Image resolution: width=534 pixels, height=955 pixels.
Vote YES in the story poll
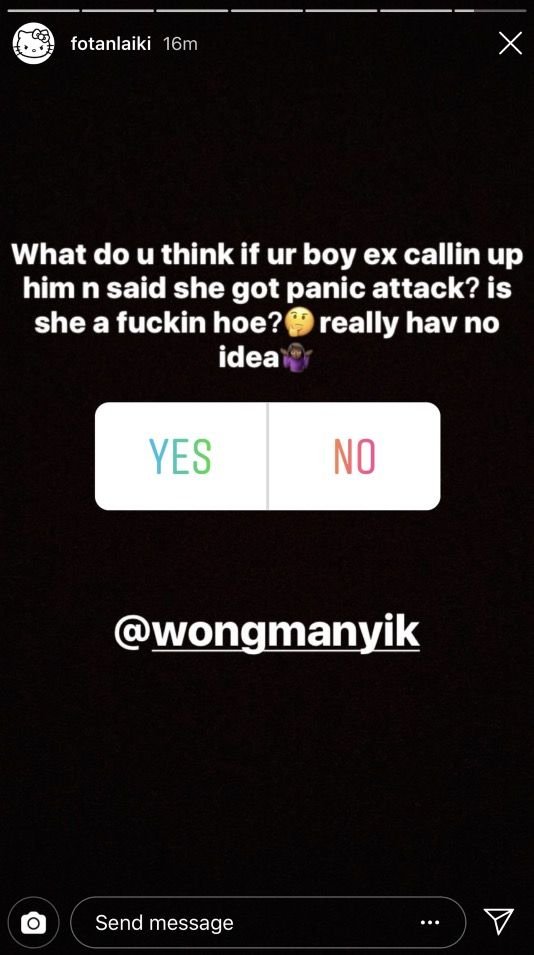pyautogui.click(x=181, y=456)
